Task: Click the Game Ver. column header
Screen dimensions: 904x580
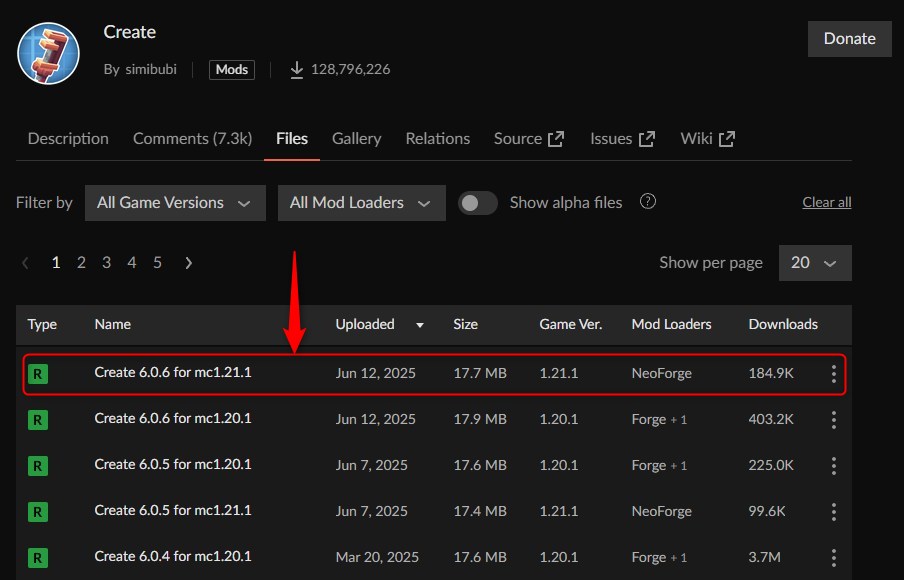Action: point(571,325)
